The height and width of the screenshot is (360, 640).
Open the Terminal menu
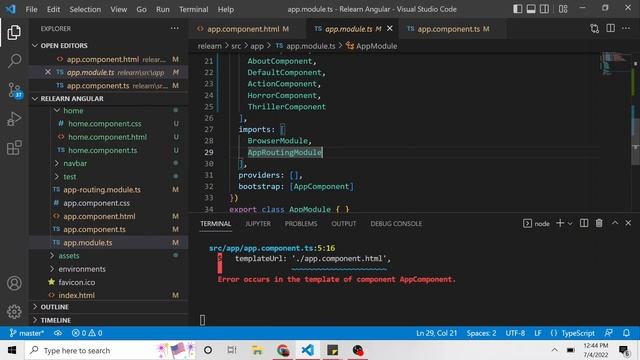pyautogui.click(x=193, y=9)
